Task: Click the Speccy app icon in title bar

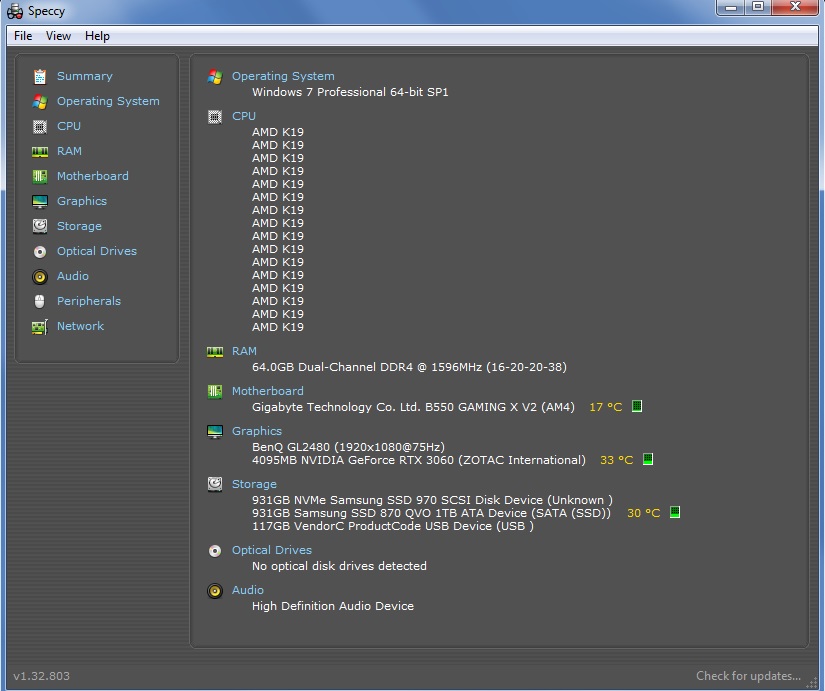Action: [15, 11]
